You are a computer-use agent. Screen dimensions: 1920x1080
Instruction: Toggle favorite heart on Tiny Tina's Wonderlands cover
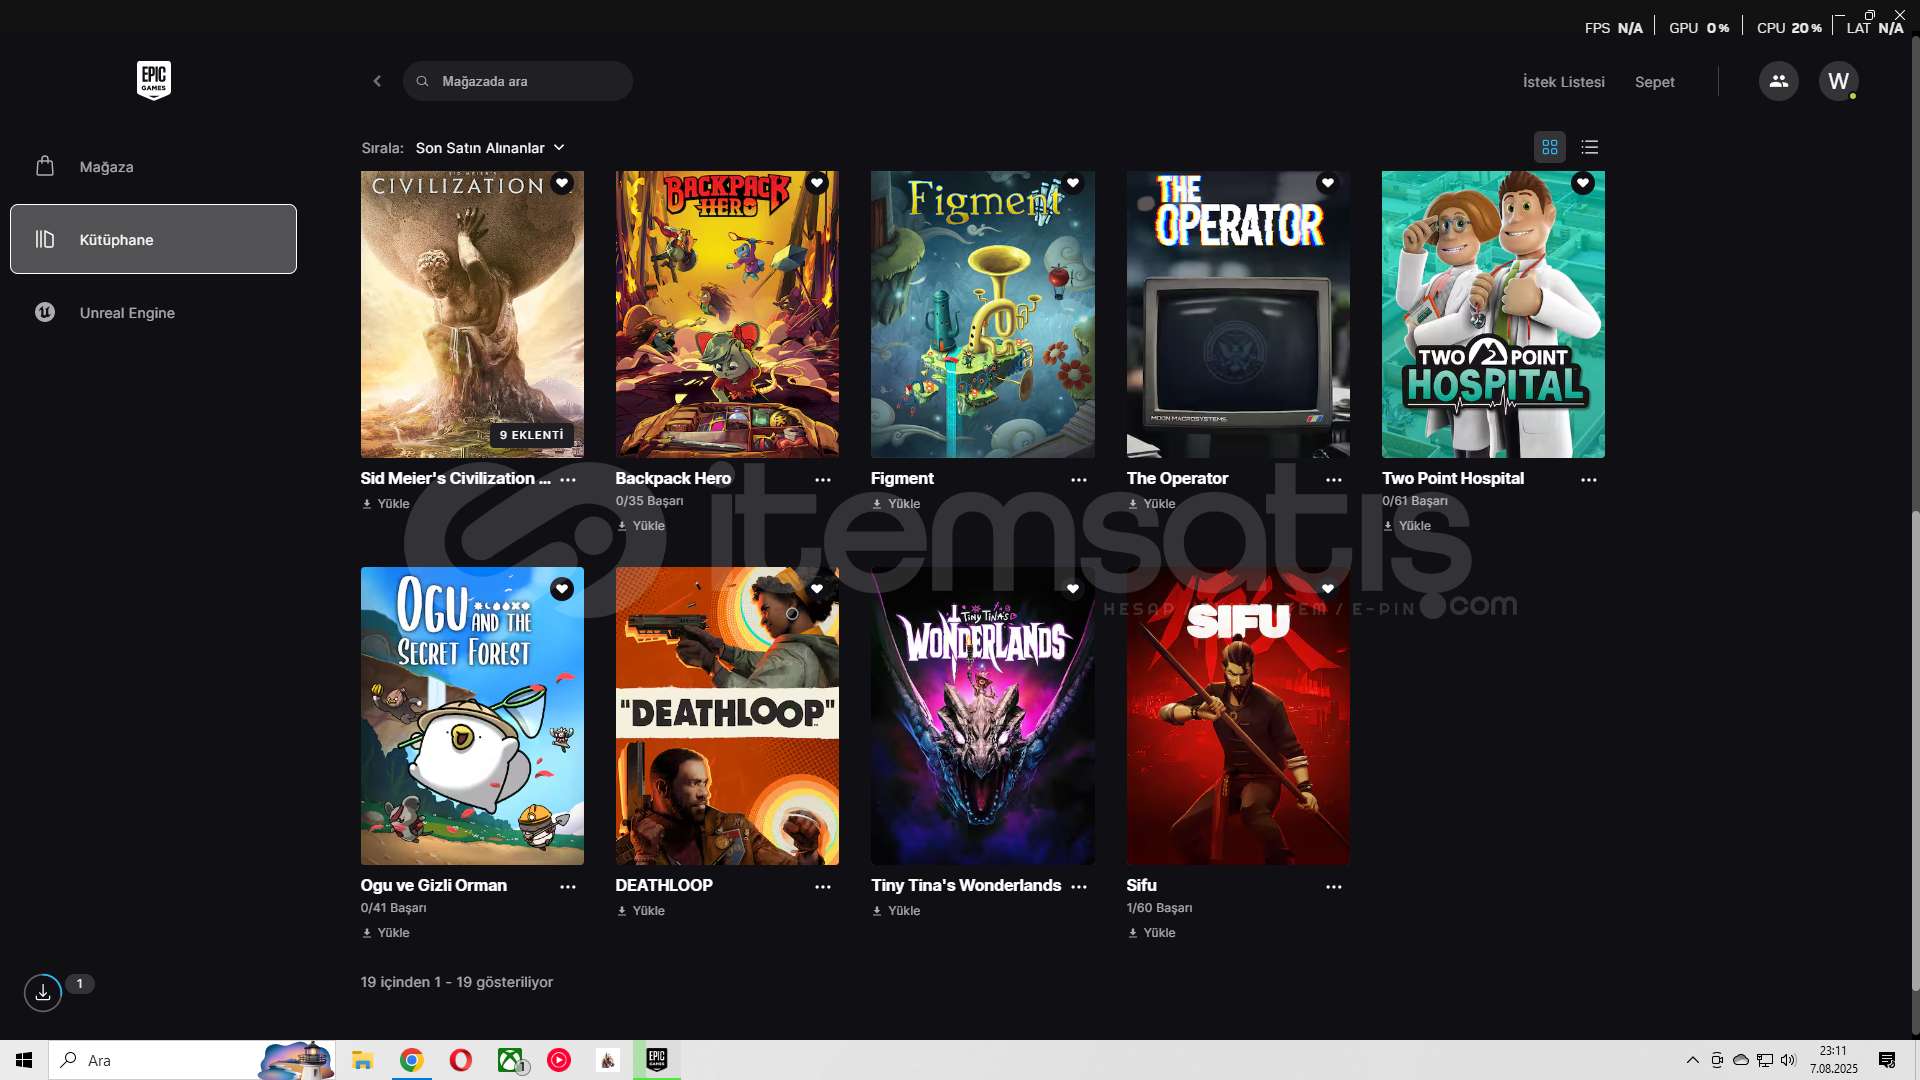point(1073,589)
